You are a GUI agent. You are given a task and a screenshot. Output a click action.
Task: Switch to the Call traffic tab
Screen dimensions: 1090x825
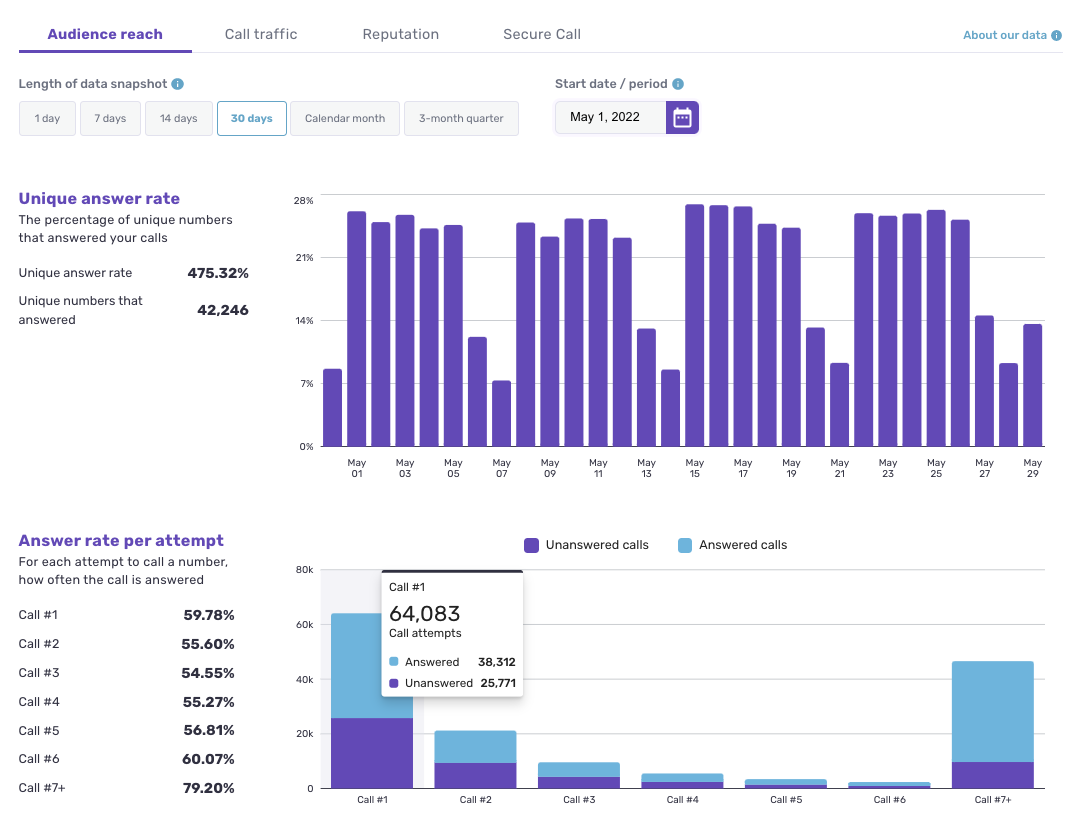click(x=261, y=34)
